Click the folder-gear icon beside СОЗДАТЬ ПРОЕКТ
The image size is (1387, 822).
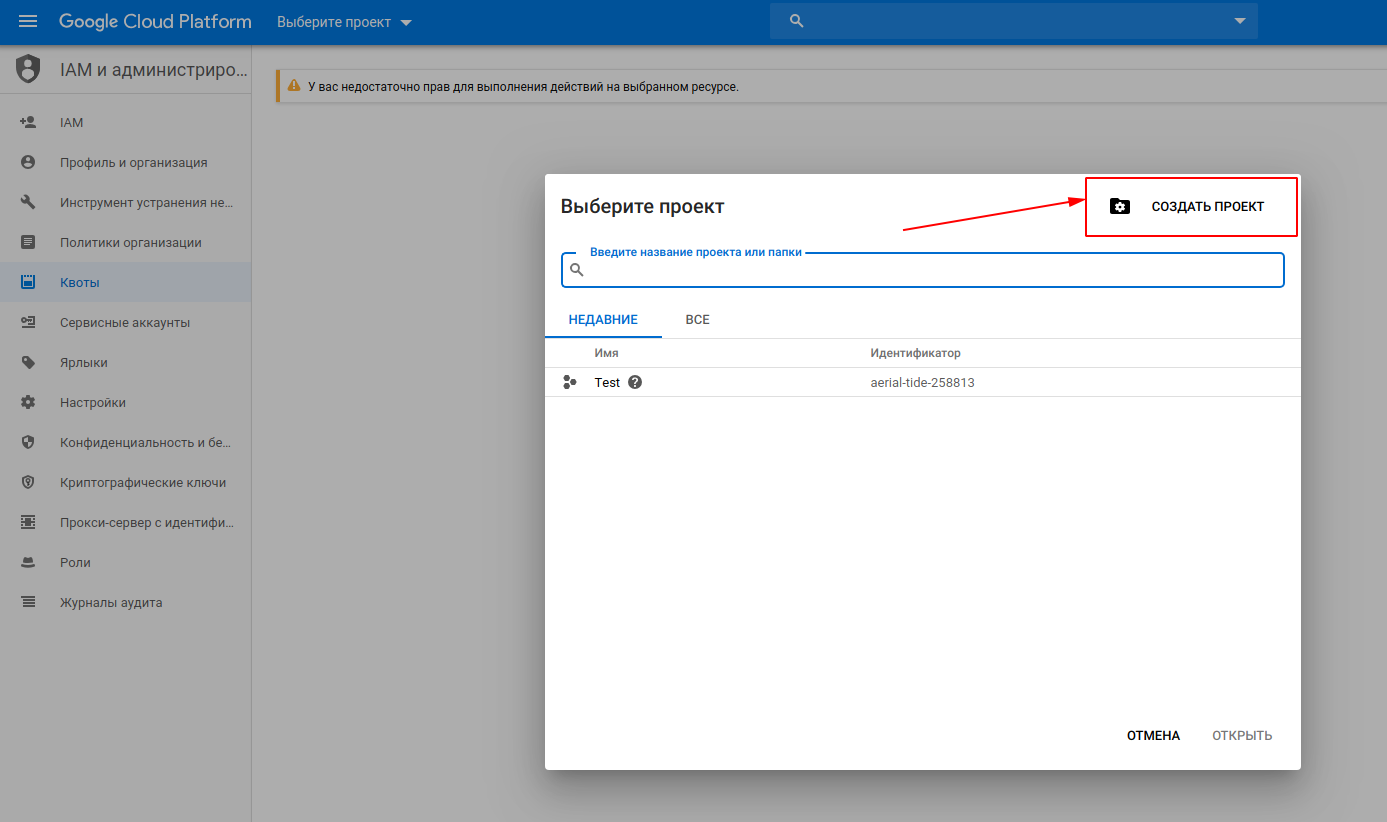click(x=1120, y=206)
